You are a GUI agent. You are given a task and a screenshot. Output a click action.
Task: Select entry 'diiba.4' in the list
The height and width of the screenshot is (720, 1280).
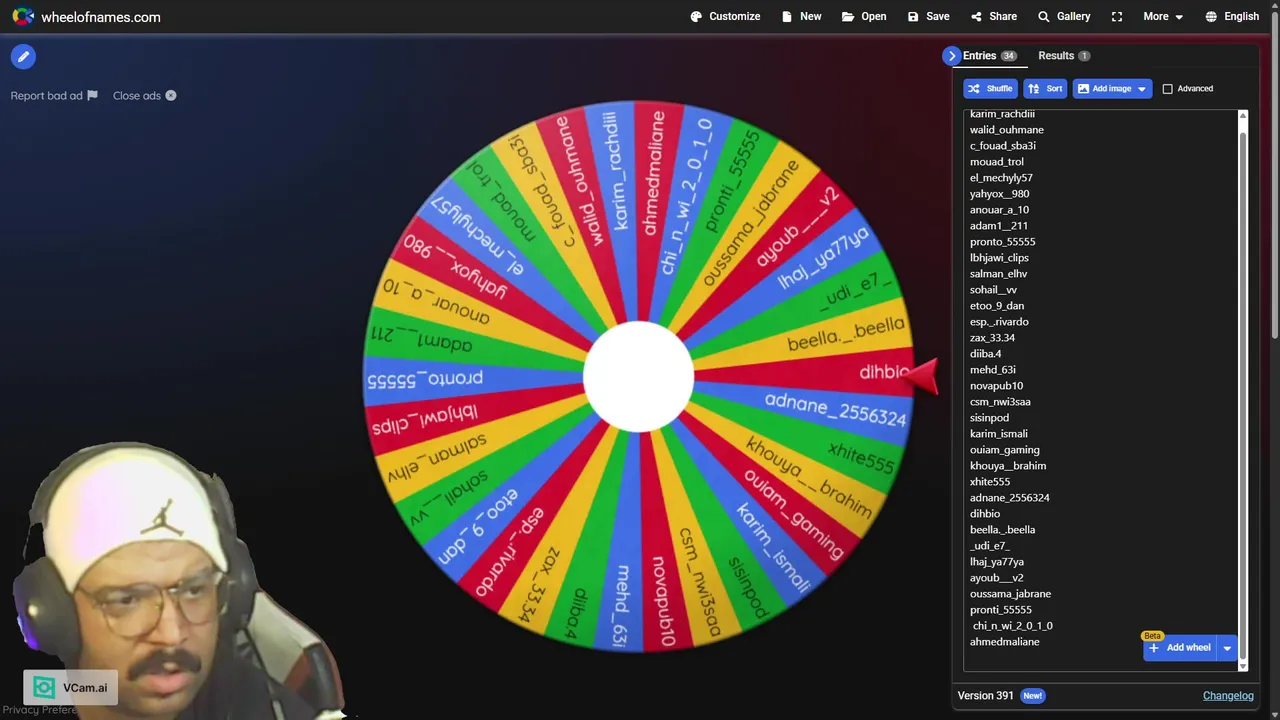click(x=985, y=354)
